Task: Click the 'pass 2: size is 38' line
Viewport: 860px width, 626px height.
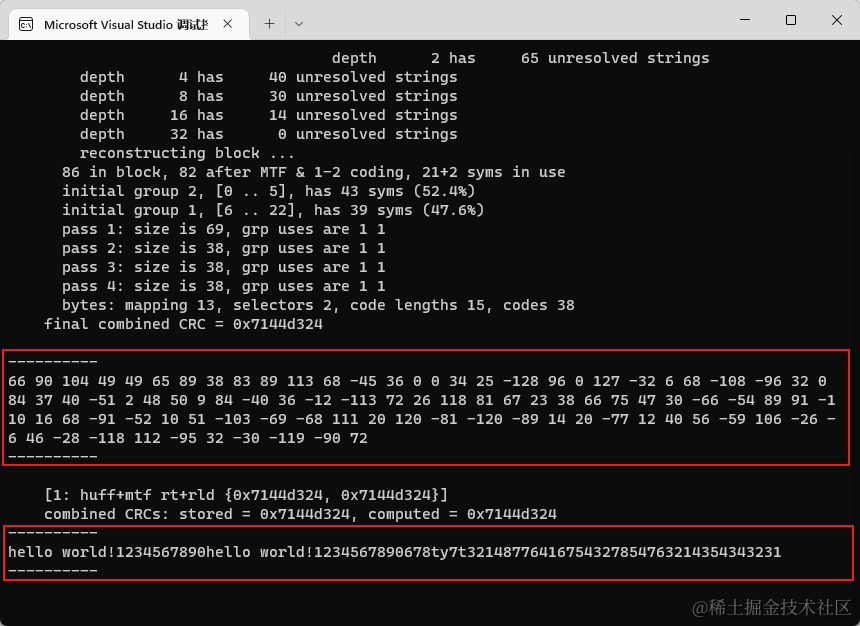Action: coord(223,248)
